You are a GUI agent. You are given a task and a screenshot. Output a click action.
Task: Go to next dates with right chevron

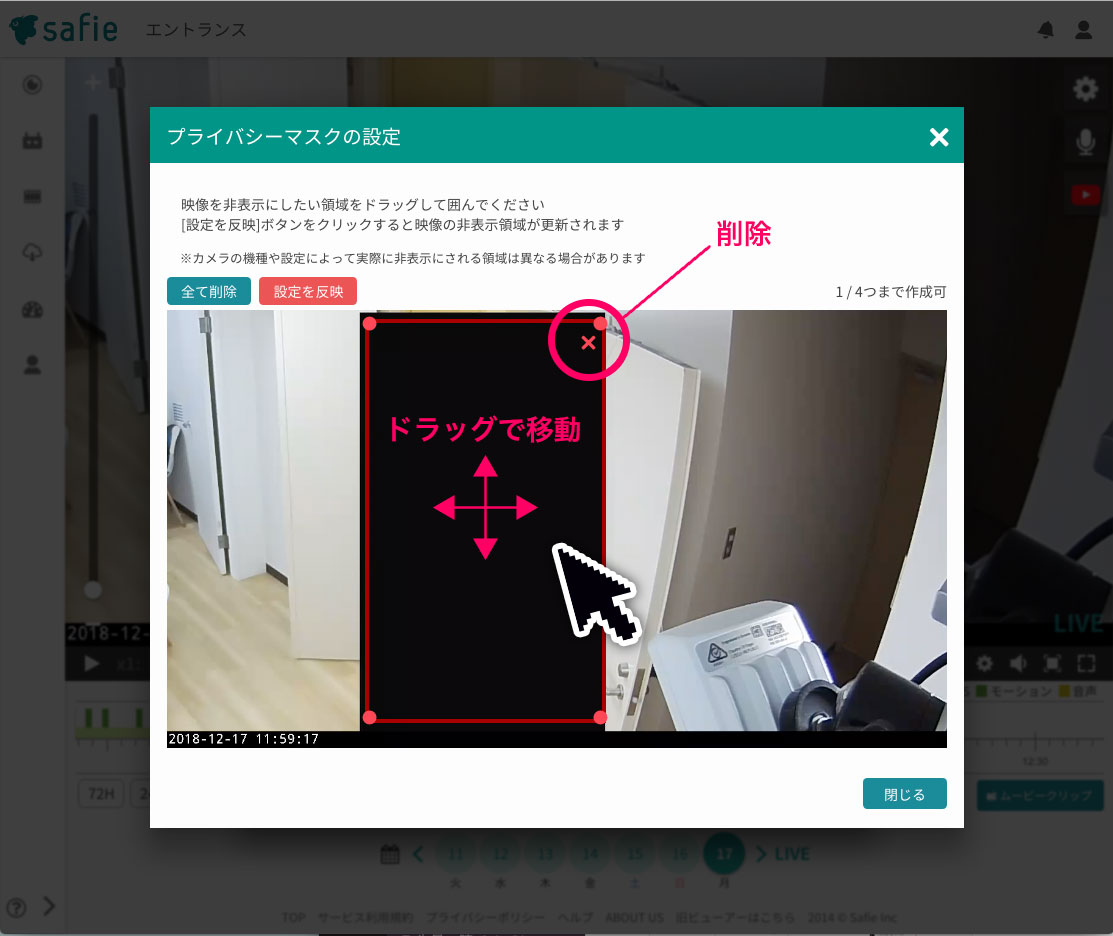click(761, 854)
